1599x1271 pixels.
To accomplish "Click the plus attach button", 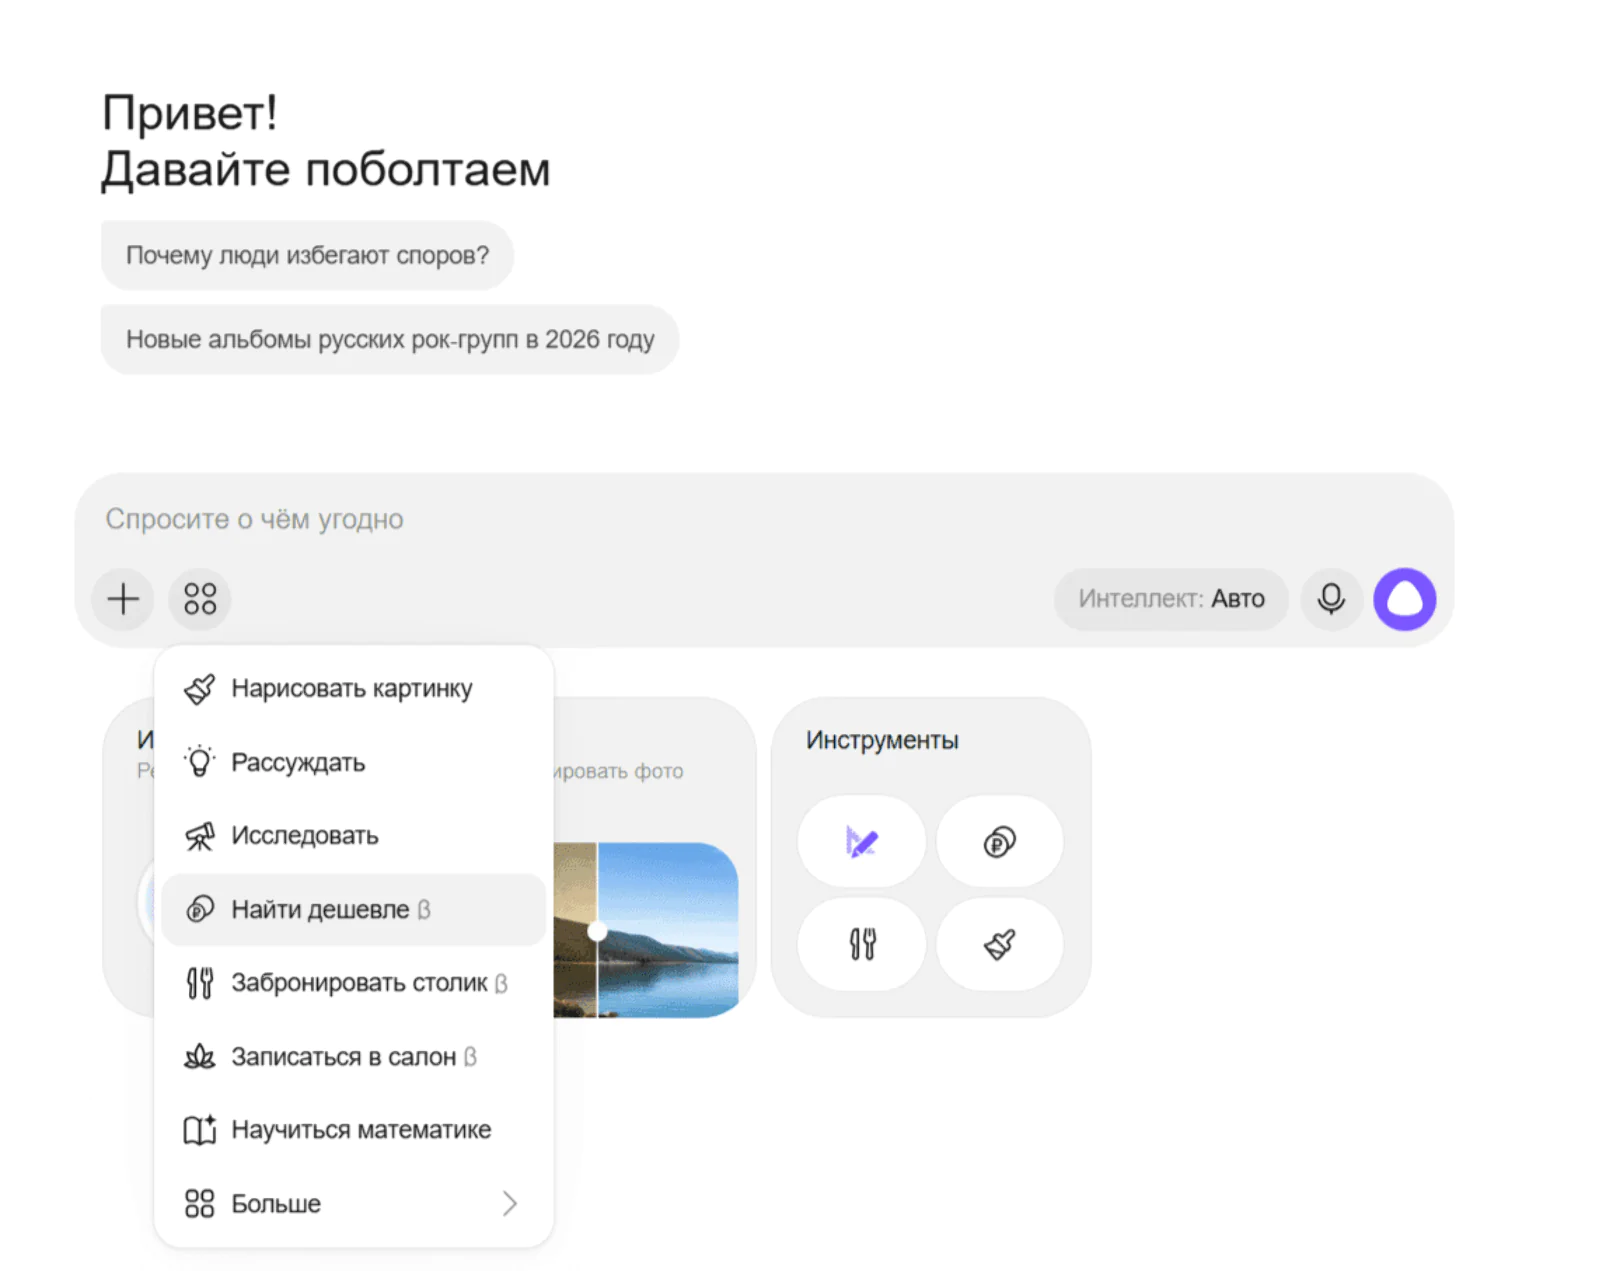I will (x=123, y=599).
